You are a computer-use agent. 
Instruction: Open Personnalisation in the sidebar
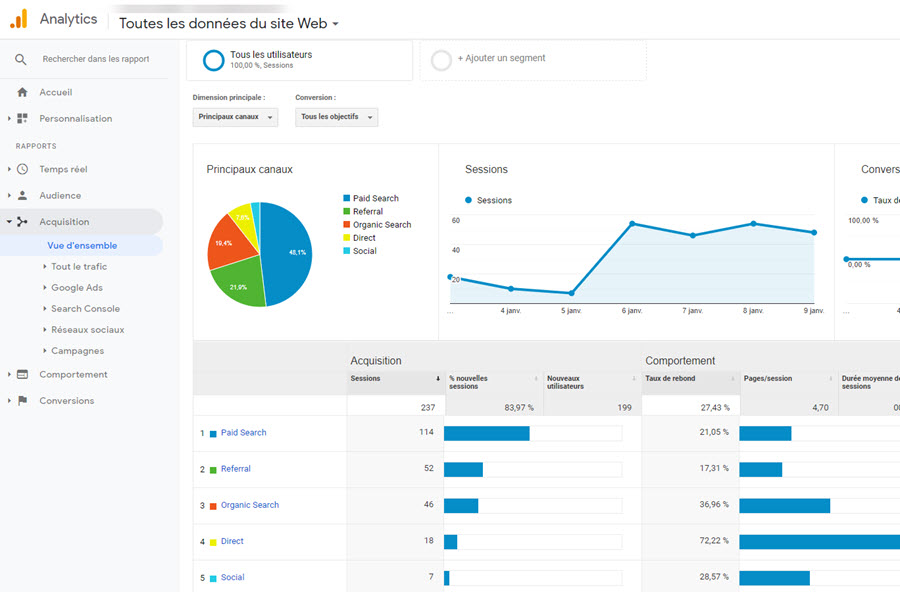pyautogui.click(x=76, y=118)
